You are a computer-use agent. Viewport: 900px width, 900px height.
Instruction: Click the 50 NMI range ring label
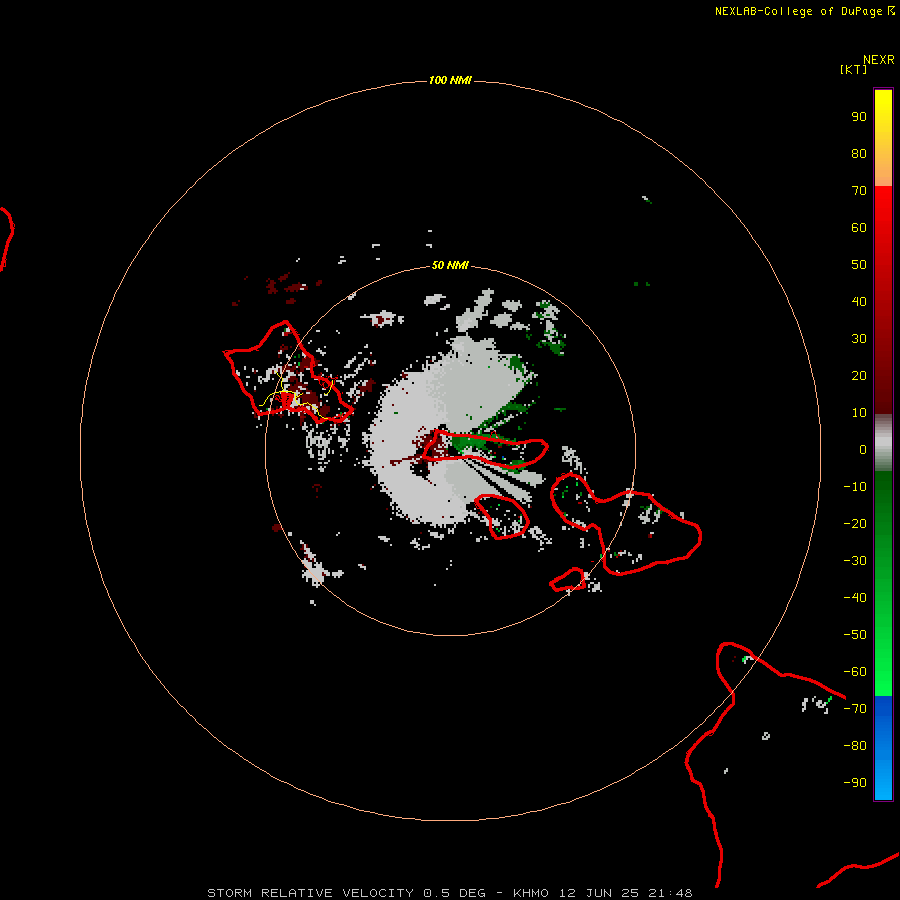(x=450, y=265)
